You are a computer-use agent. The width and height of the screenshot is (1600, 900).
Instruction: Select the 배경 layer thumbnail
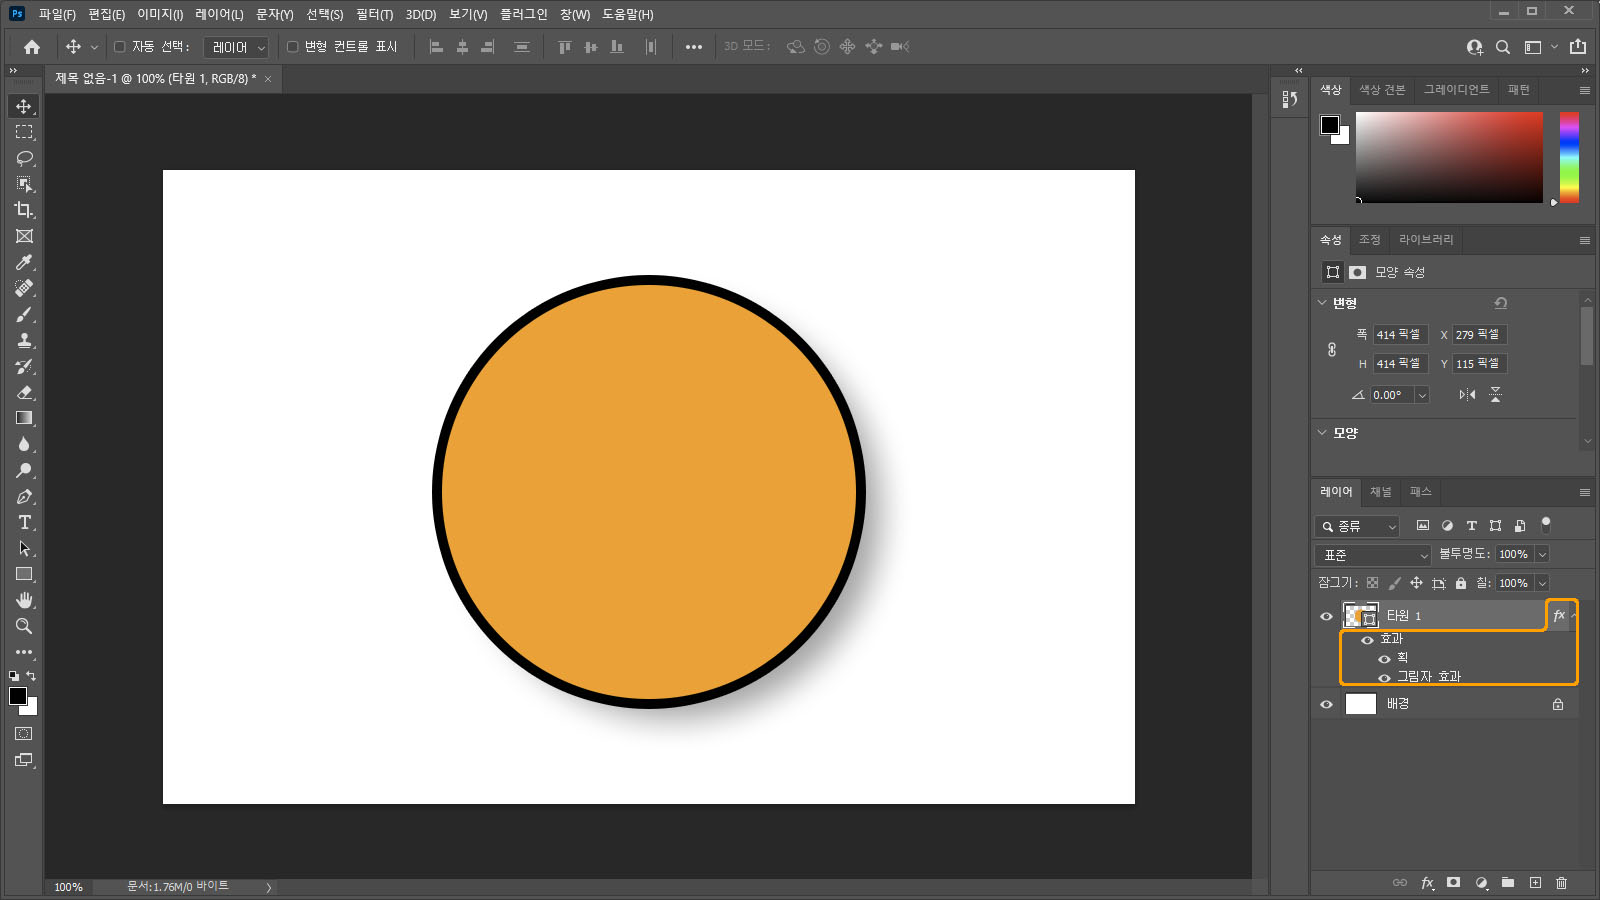coord(1361,704)
